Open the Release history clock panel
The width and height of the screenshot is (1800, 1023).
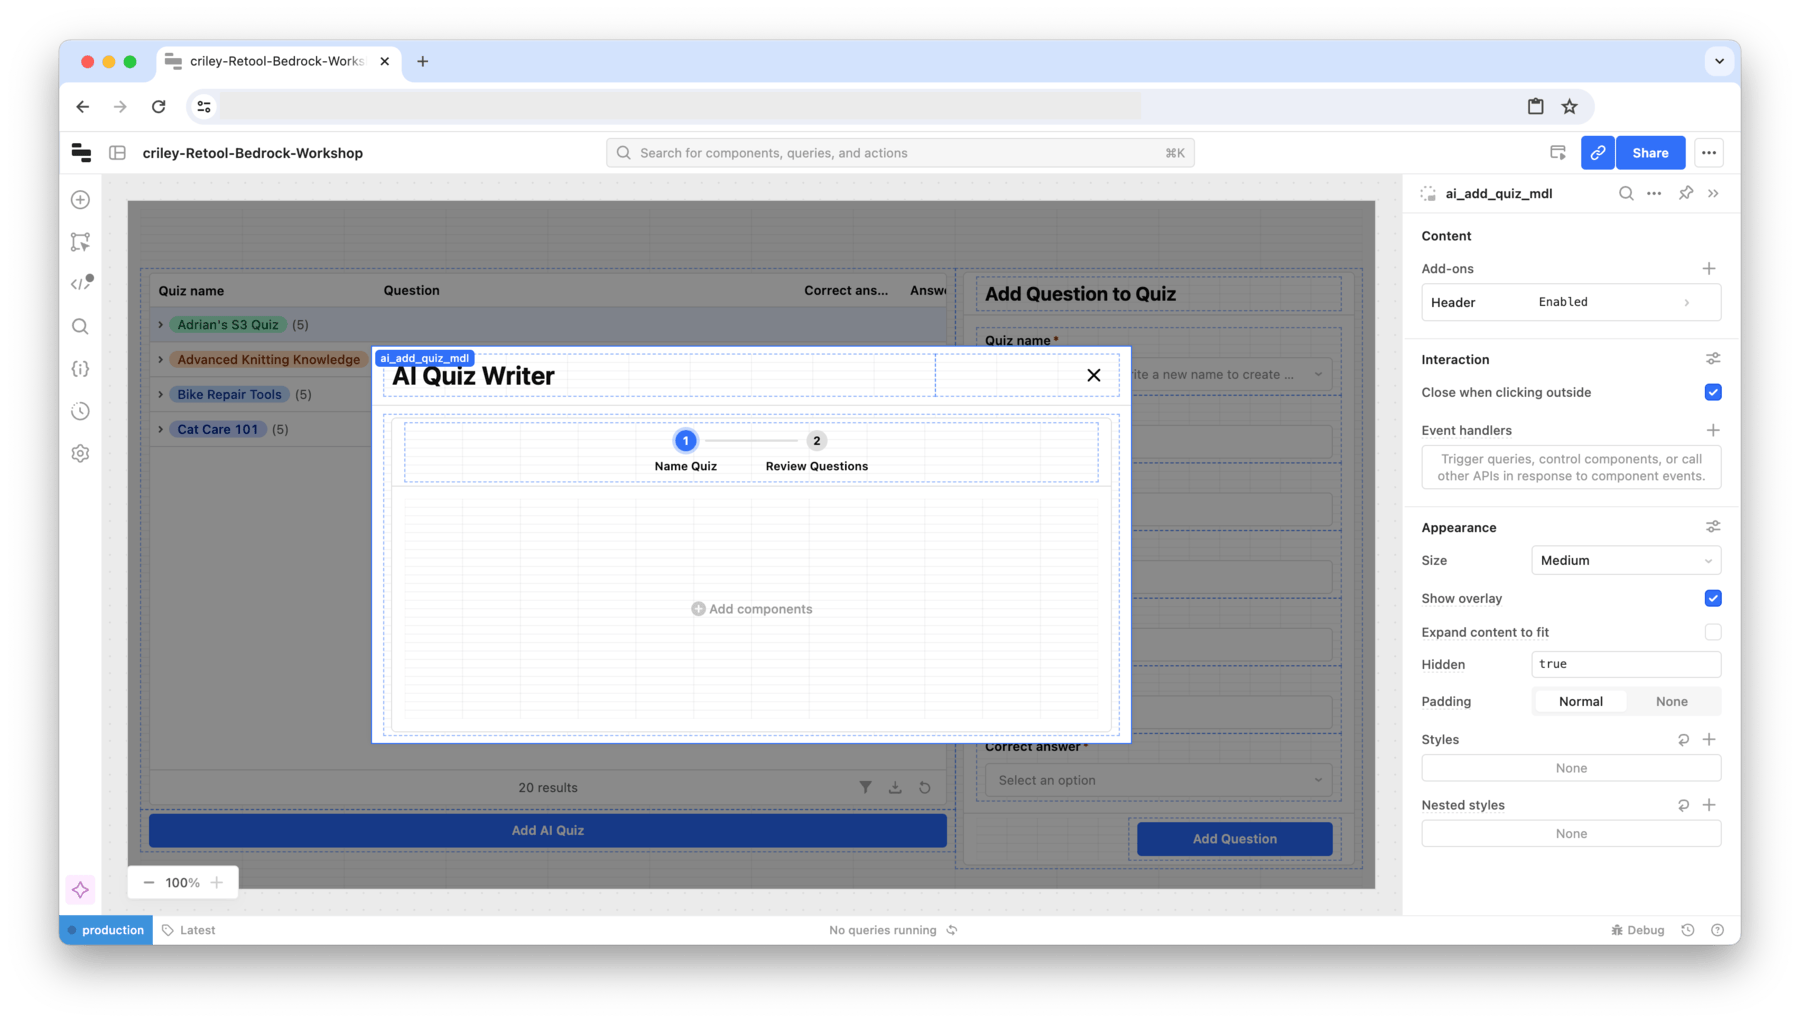[x=81, y=411]
